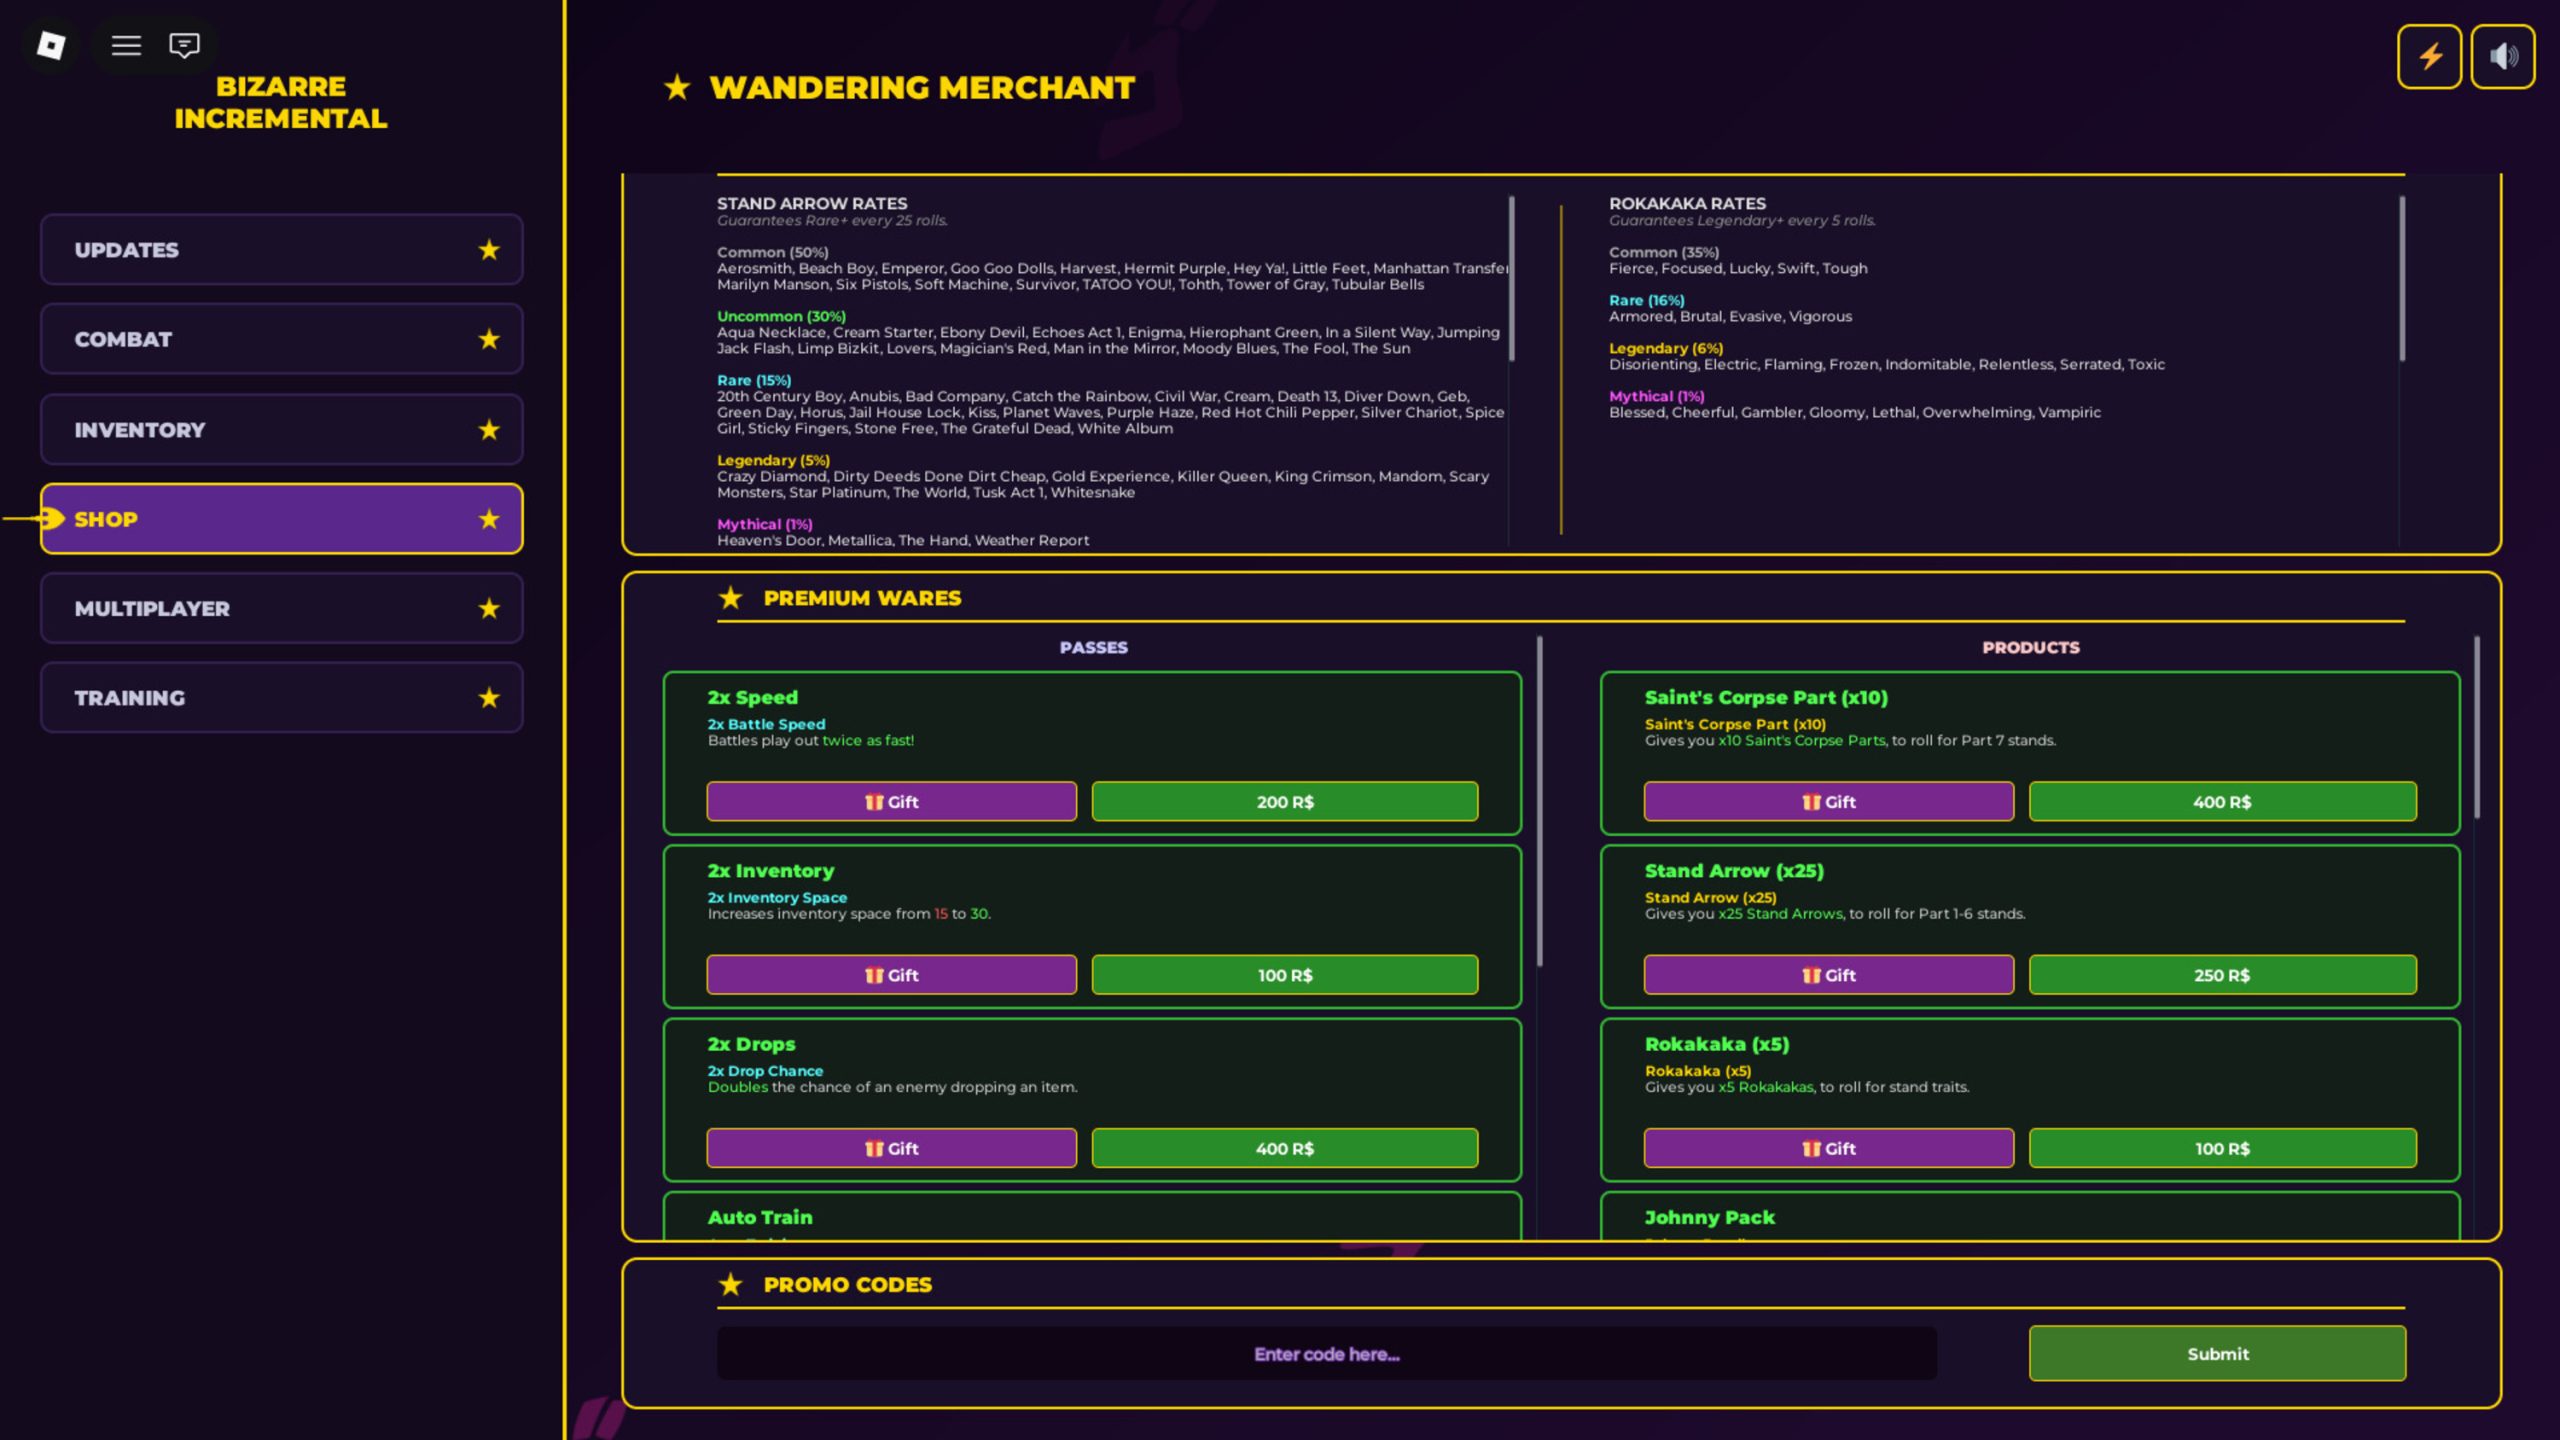The height and width of the screenshot is (1440, 2560).
Task: Switch to the Inventory tab
Action: [x=281, y=430]
